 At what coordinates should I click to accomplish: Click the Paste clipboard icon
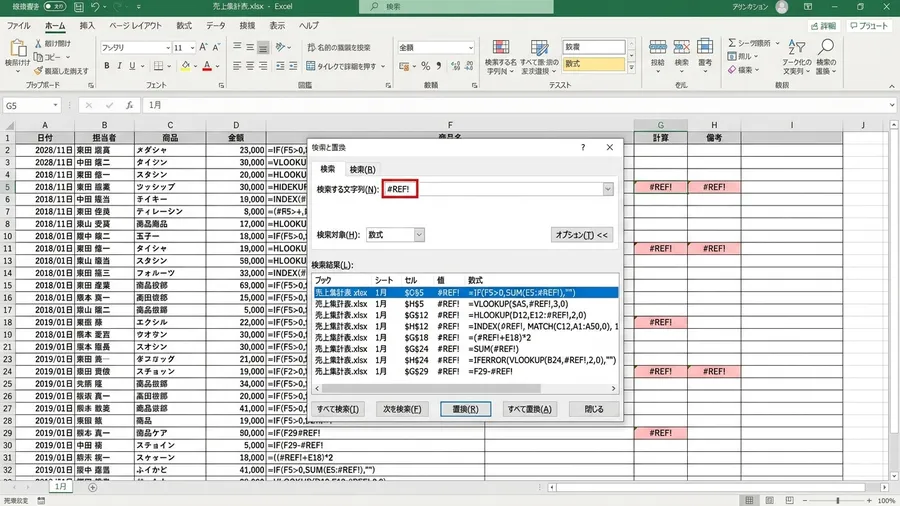18,49
